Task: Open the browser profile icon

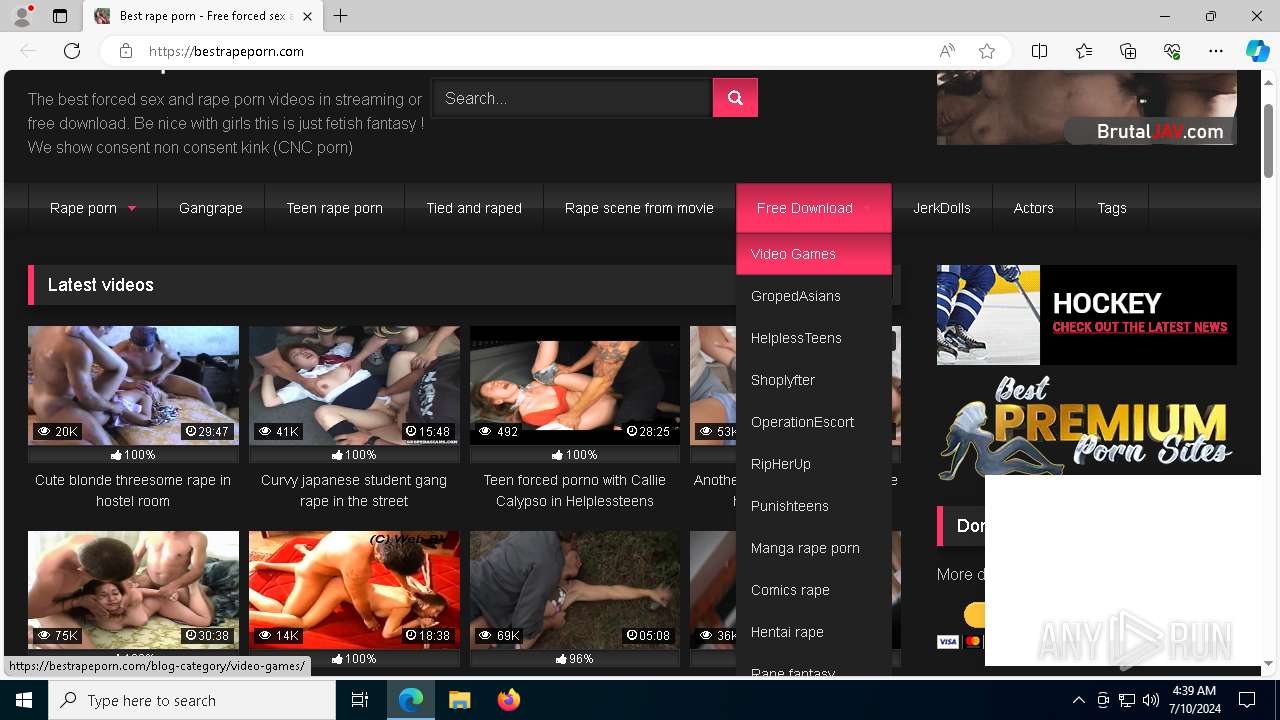Action: (x=22, y=16)
